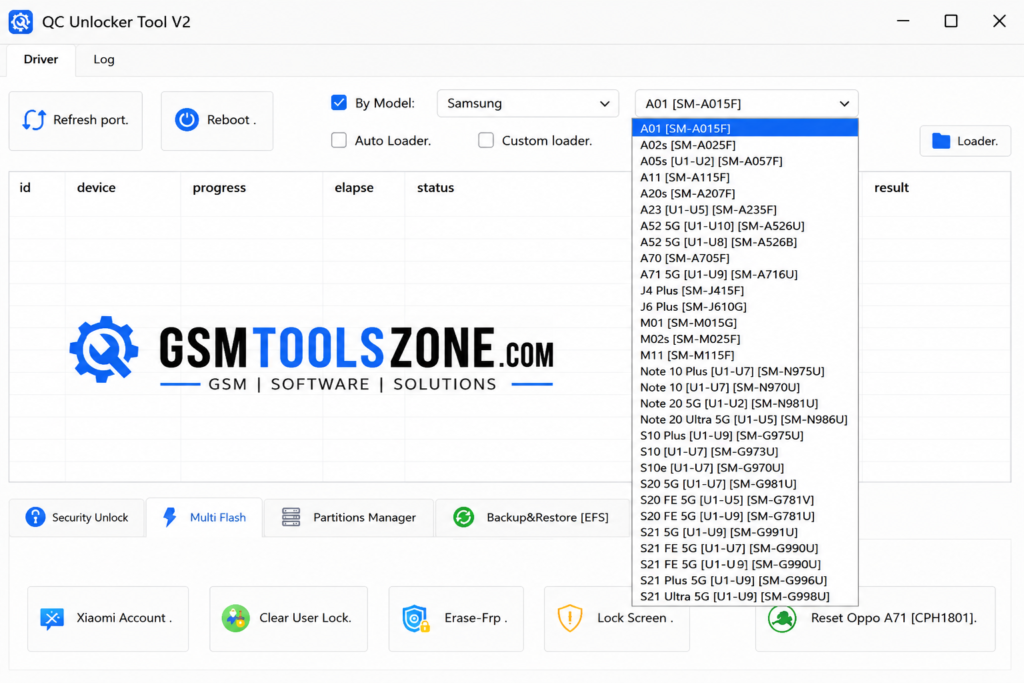
Task: Collapse the A01 [SM-A015F] model dropdown
Action: pyautogui.click(x=746, y=104)
